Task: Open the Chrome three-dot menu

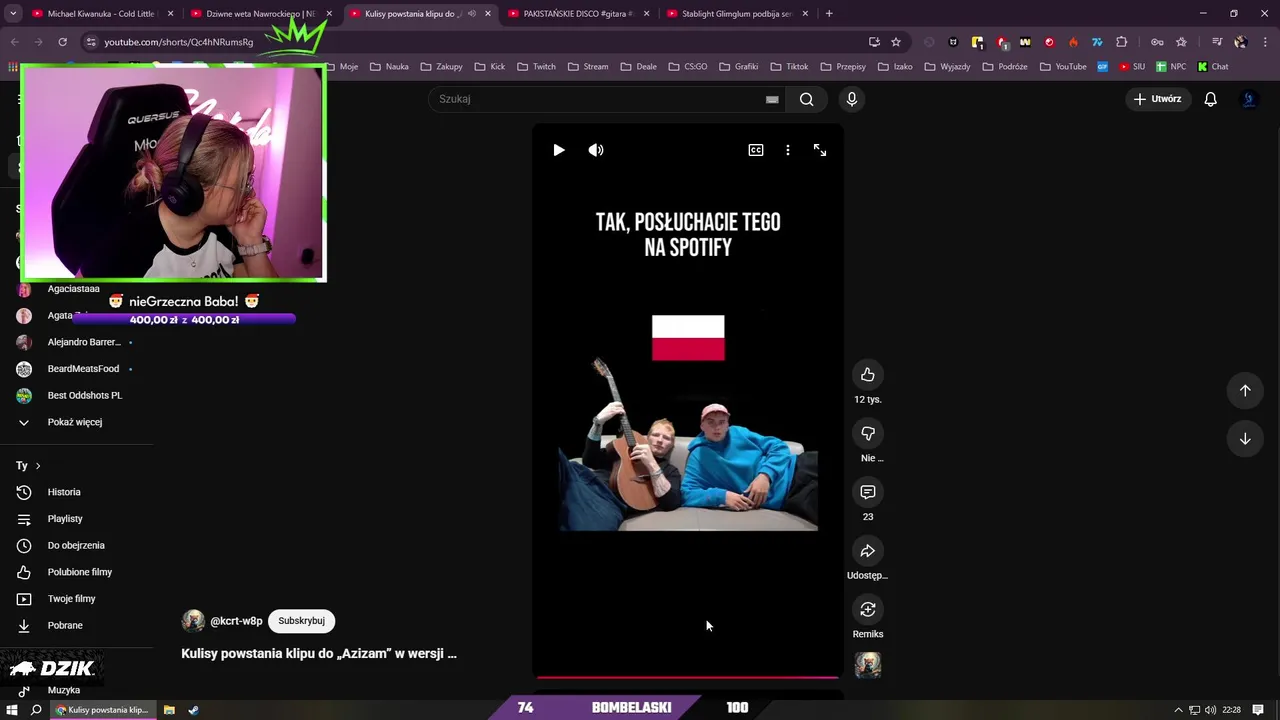Action: 1264,42
